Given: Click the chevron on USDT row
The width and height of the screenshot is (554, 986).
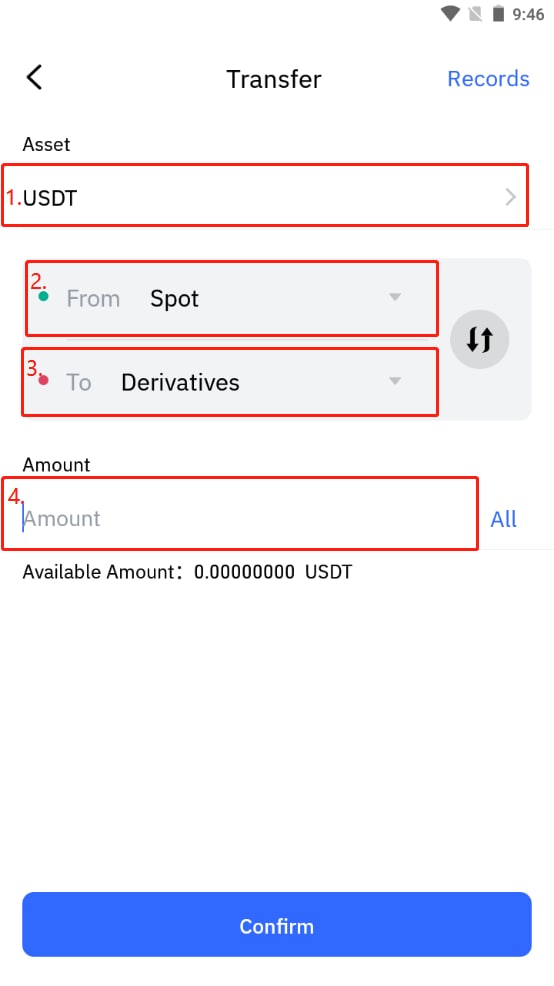Looking at the screenshot, I should point(511,197).
